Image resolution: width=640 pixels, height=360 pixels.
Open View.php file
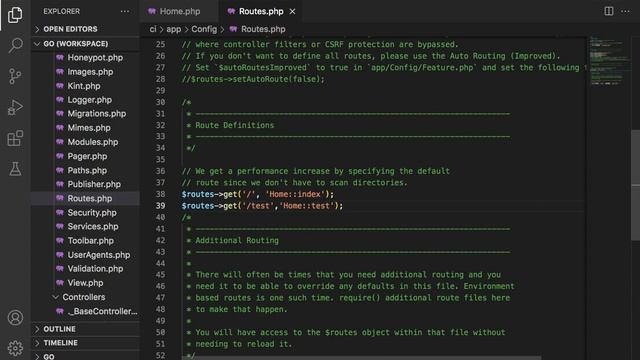tap(85, 283)
